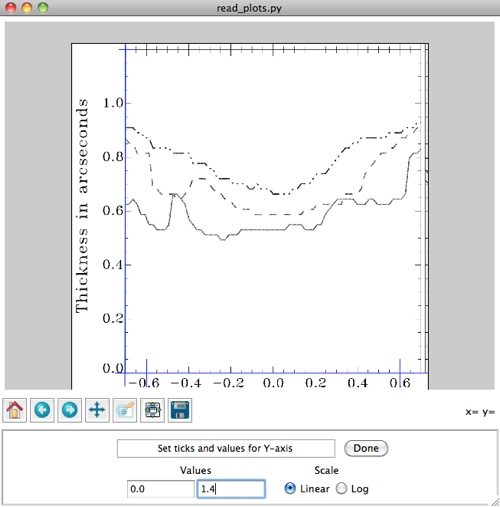Image resolution: width=500 pixels, height=507 pixels.
Task: Focus the first Values field containing 0.0
Action: pyautogui.click(x=160, y=489)
